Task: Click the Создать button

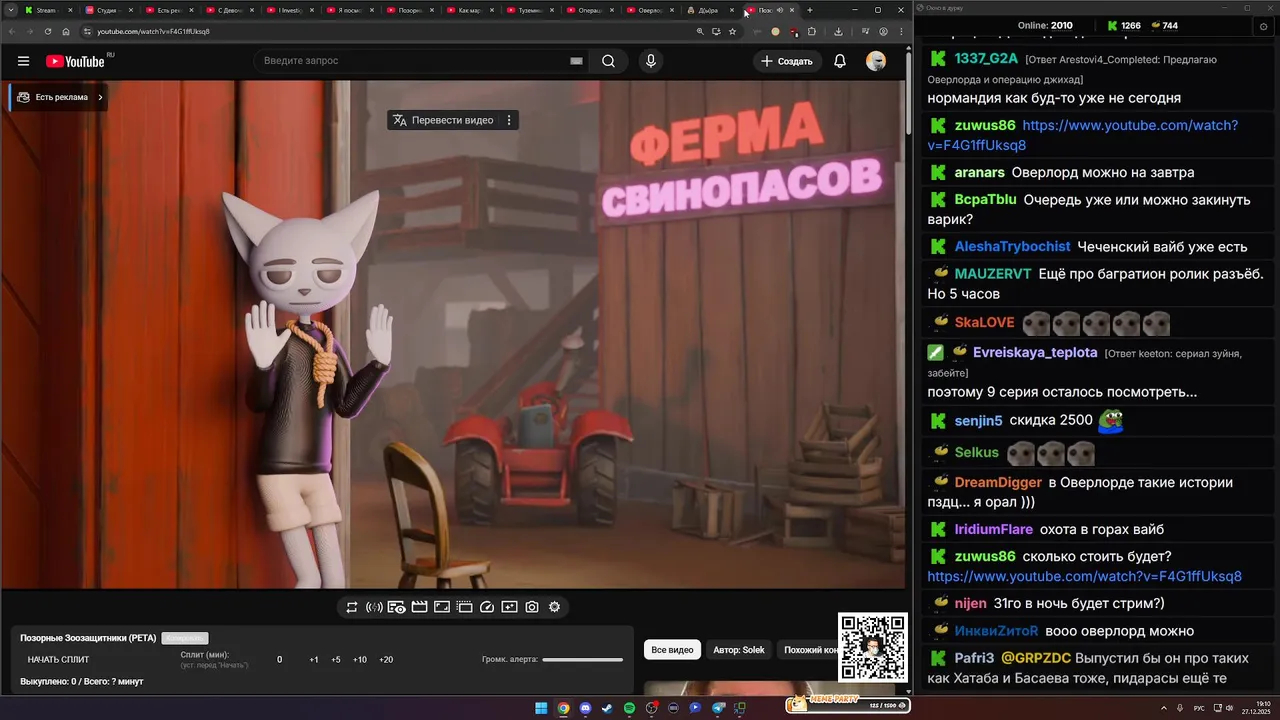Action: tap(787, 61)
